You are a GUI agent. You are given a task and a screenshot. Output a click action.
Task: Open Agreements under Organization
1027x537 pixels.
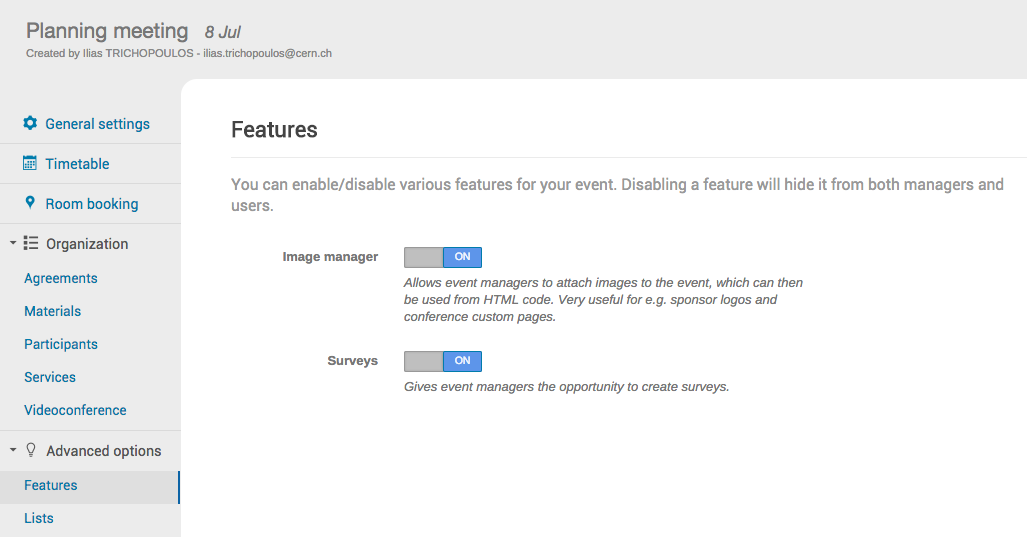point(61,278)
